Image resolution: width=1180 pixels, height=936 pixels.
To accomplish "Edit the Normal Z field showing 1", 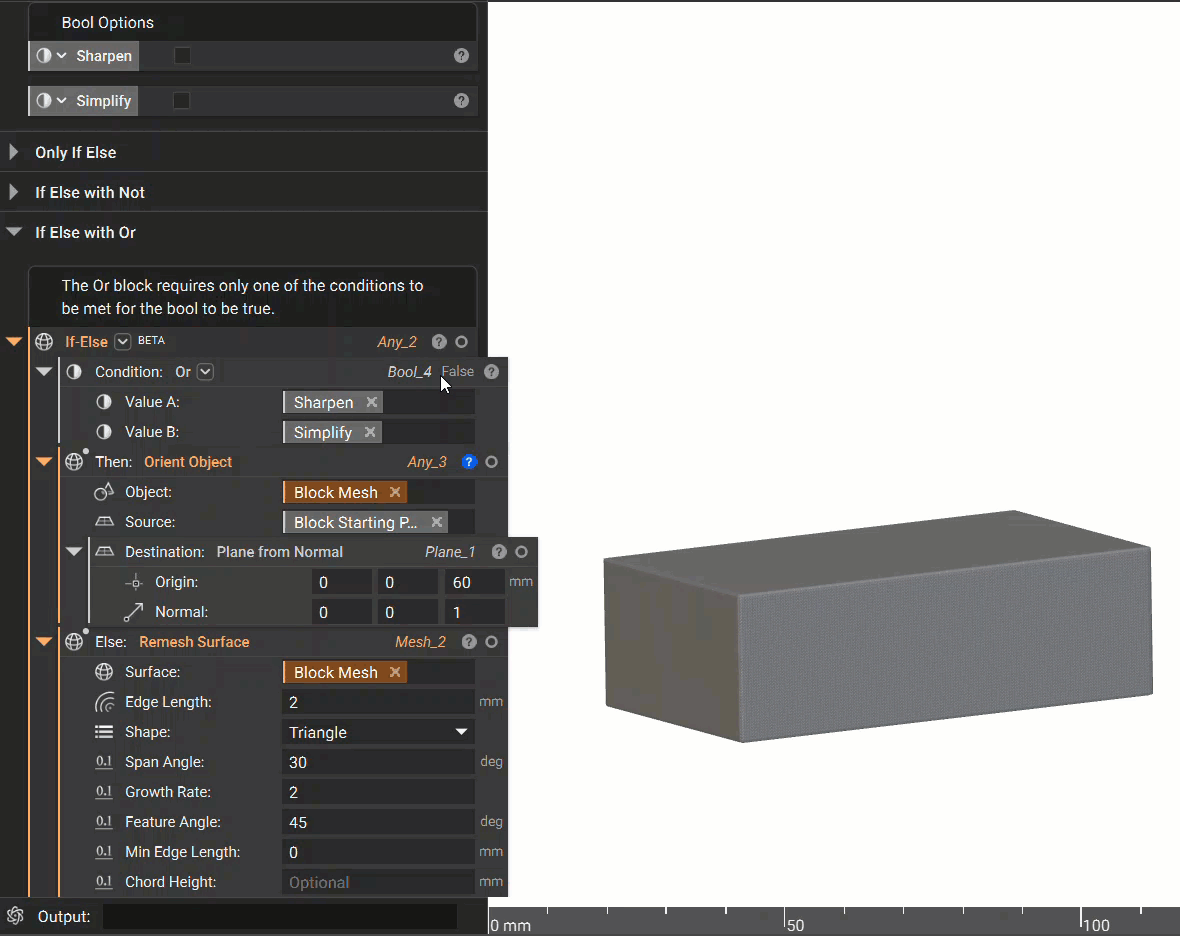I will (x=475, y=612).
